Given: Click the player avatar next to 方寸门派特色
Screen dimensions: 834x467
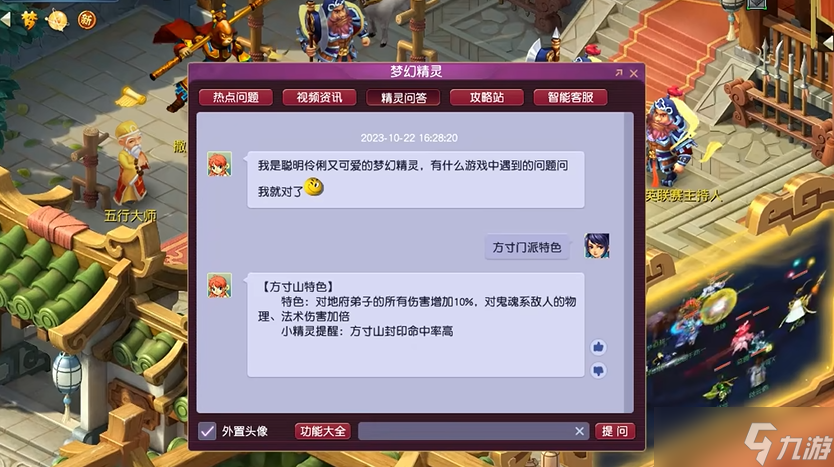Looking at the screenshot, I should 597,246.
